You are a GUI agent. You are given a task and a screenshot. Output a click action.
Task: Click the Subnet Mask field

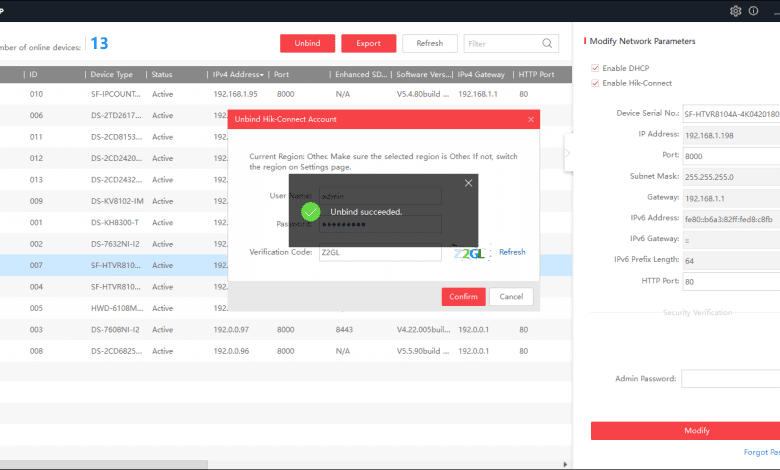point(731,177)
